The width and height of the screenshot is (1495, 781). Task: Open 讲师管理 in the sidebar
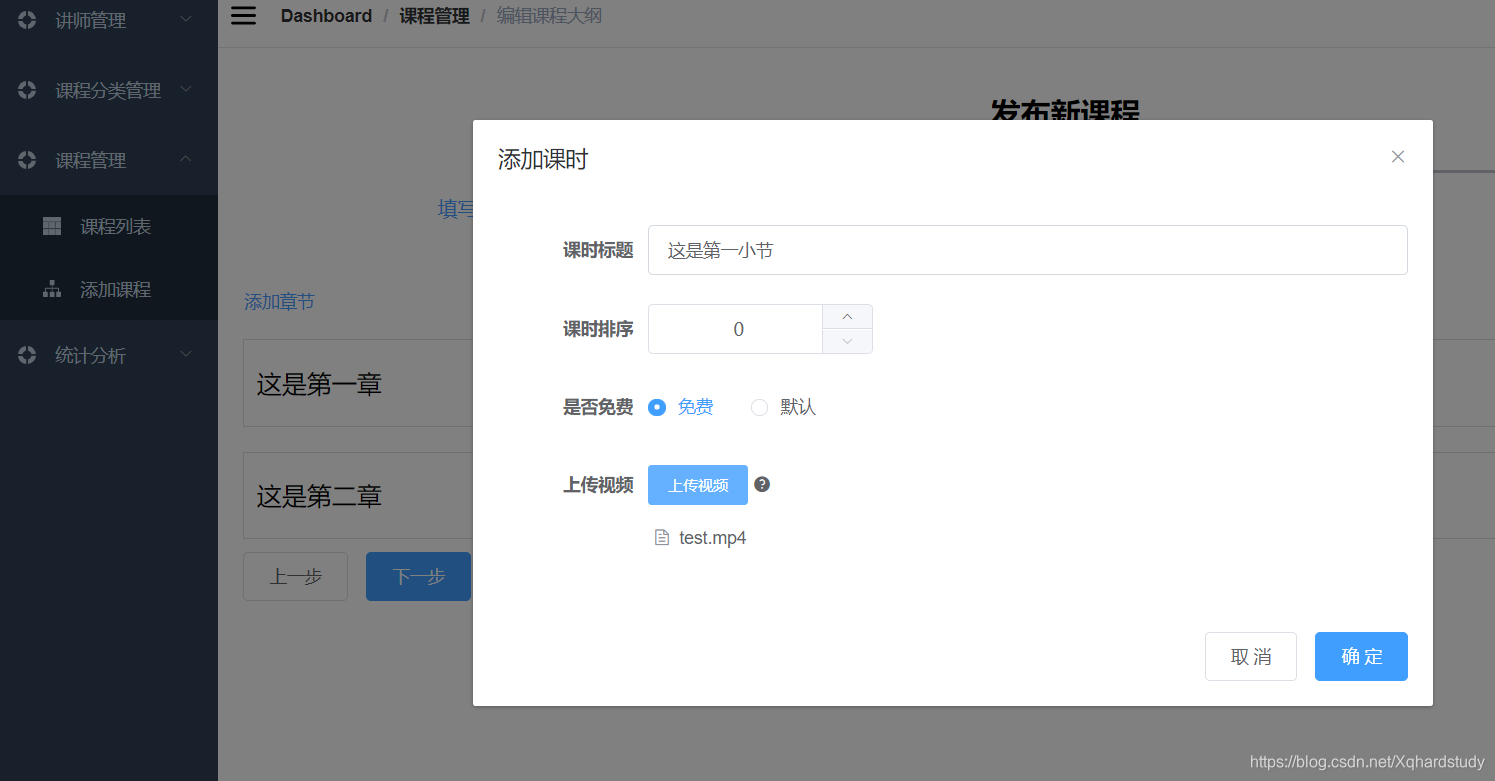[109, 19]
